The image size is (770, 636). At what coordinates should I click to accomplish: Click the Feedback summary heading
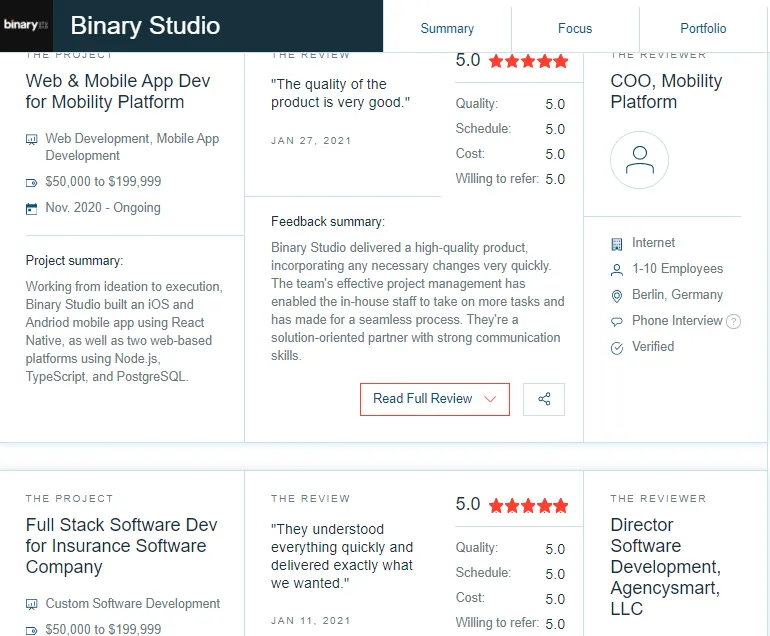(x=328, y=222)
